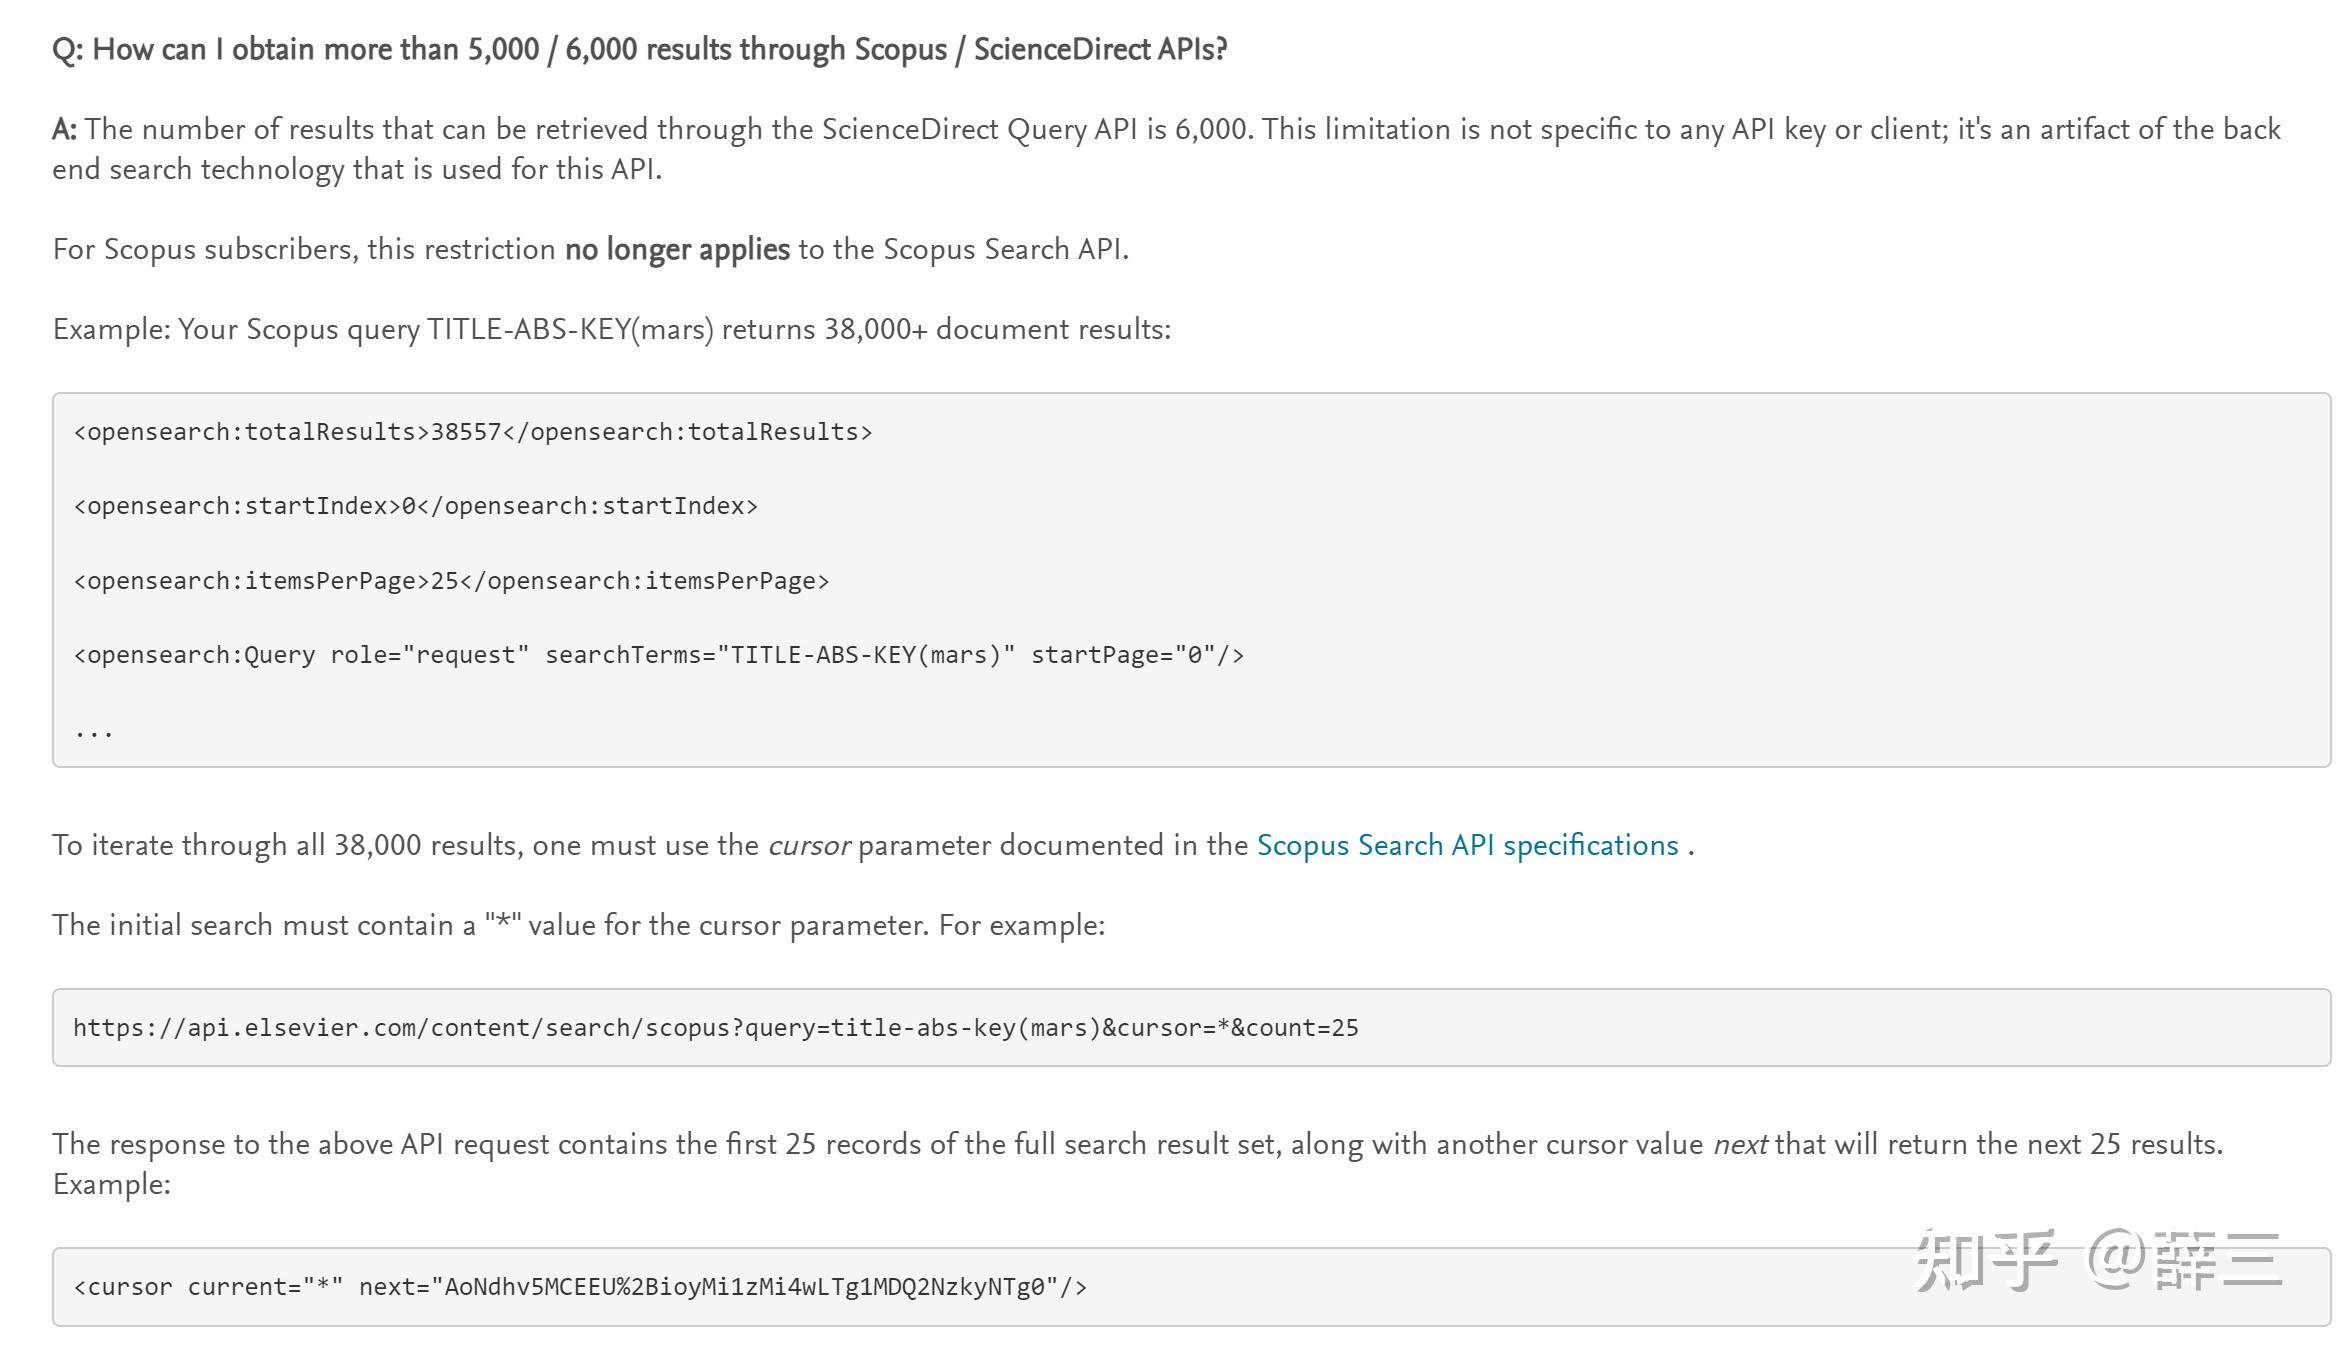Click the ellipsis line in the XML code block
2345x1354 pixels.
[x=94, y=731]
